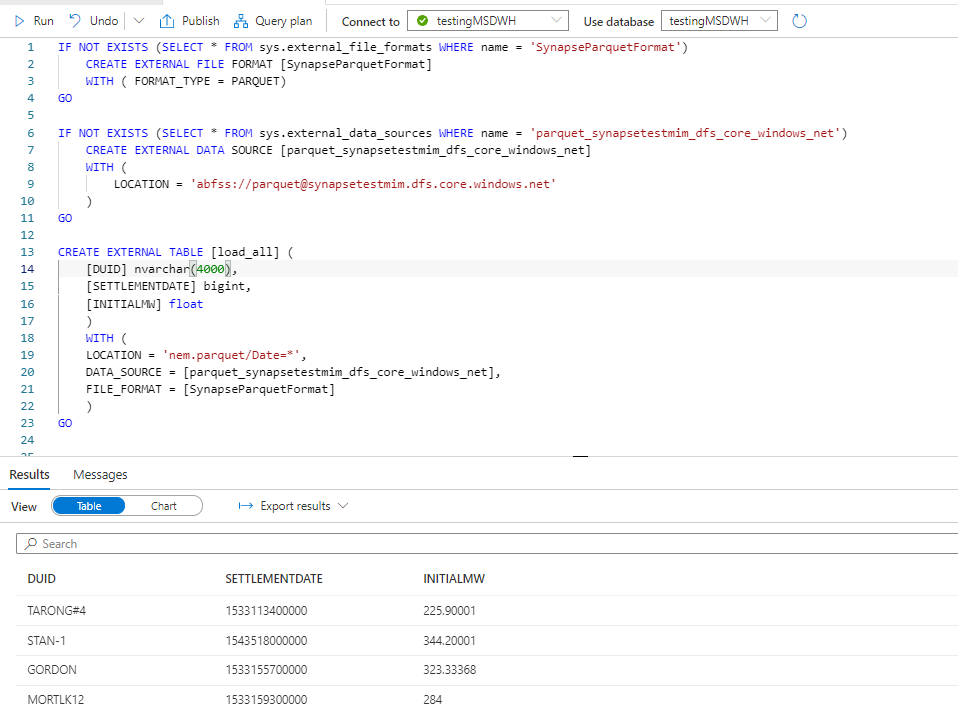Switch results view to Chart
Screen dimensions: 958x714
(x=164, y=506)
